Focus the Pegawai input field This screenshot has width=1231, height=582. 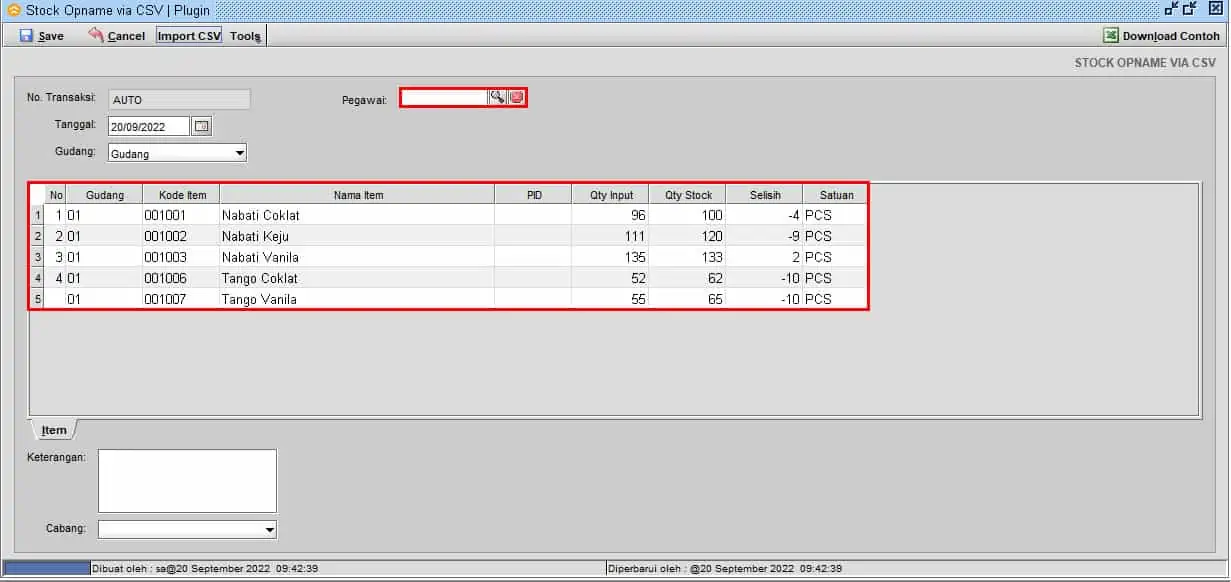(x=445, y=97)
